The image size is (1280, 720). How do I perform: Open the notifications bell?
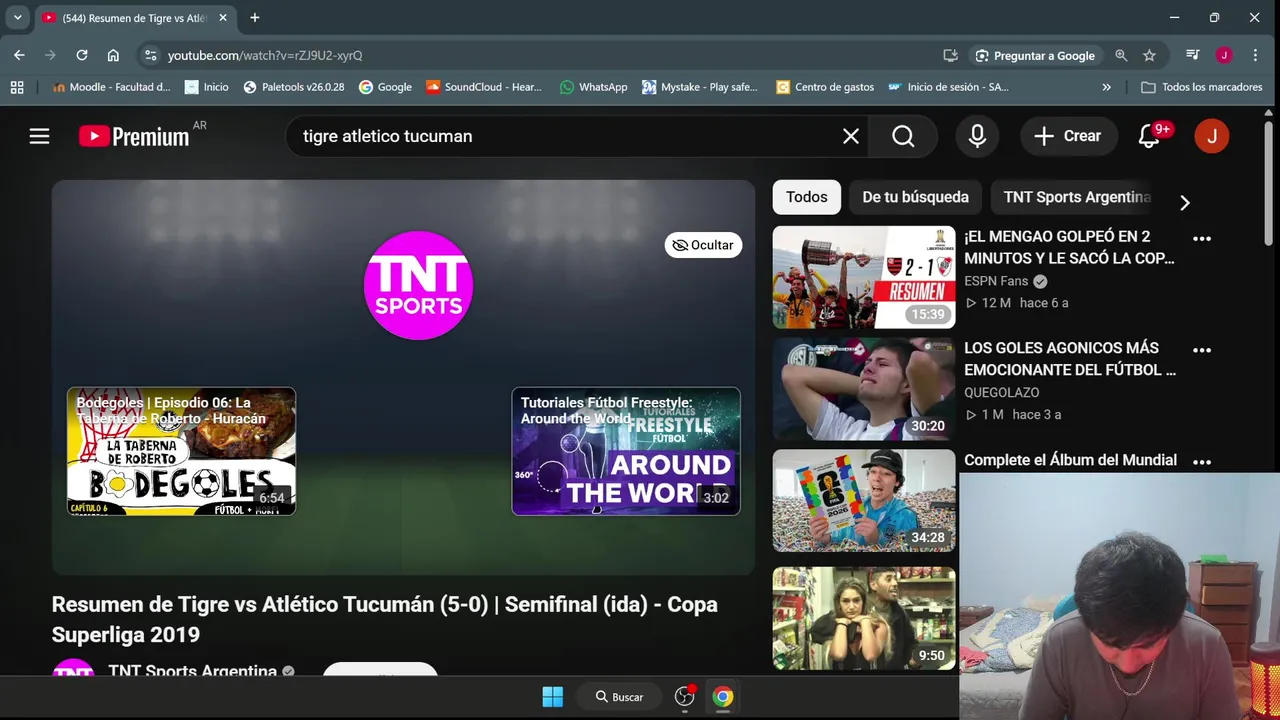tap(1149, 136)
